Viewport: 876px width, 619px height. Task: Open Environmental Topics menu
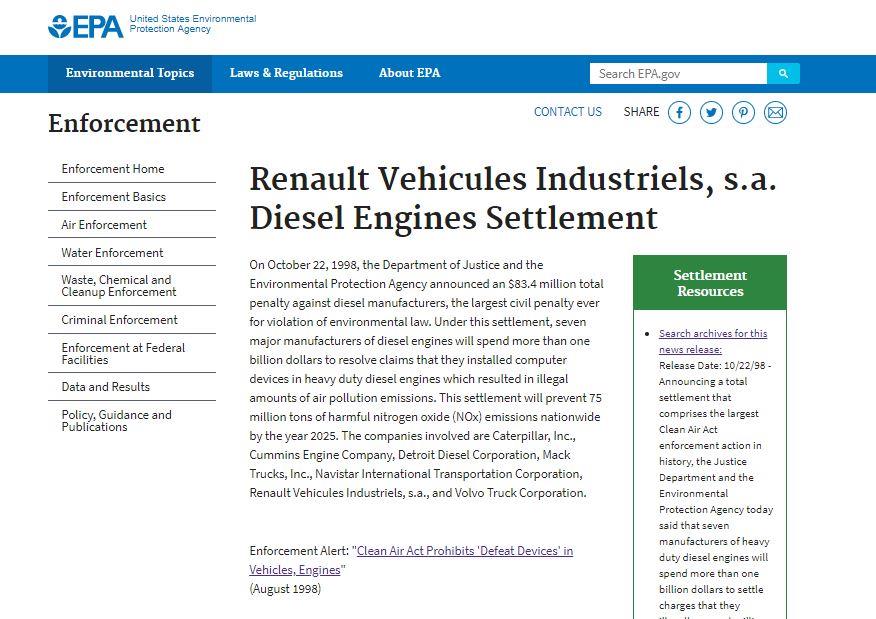point(130,73)
